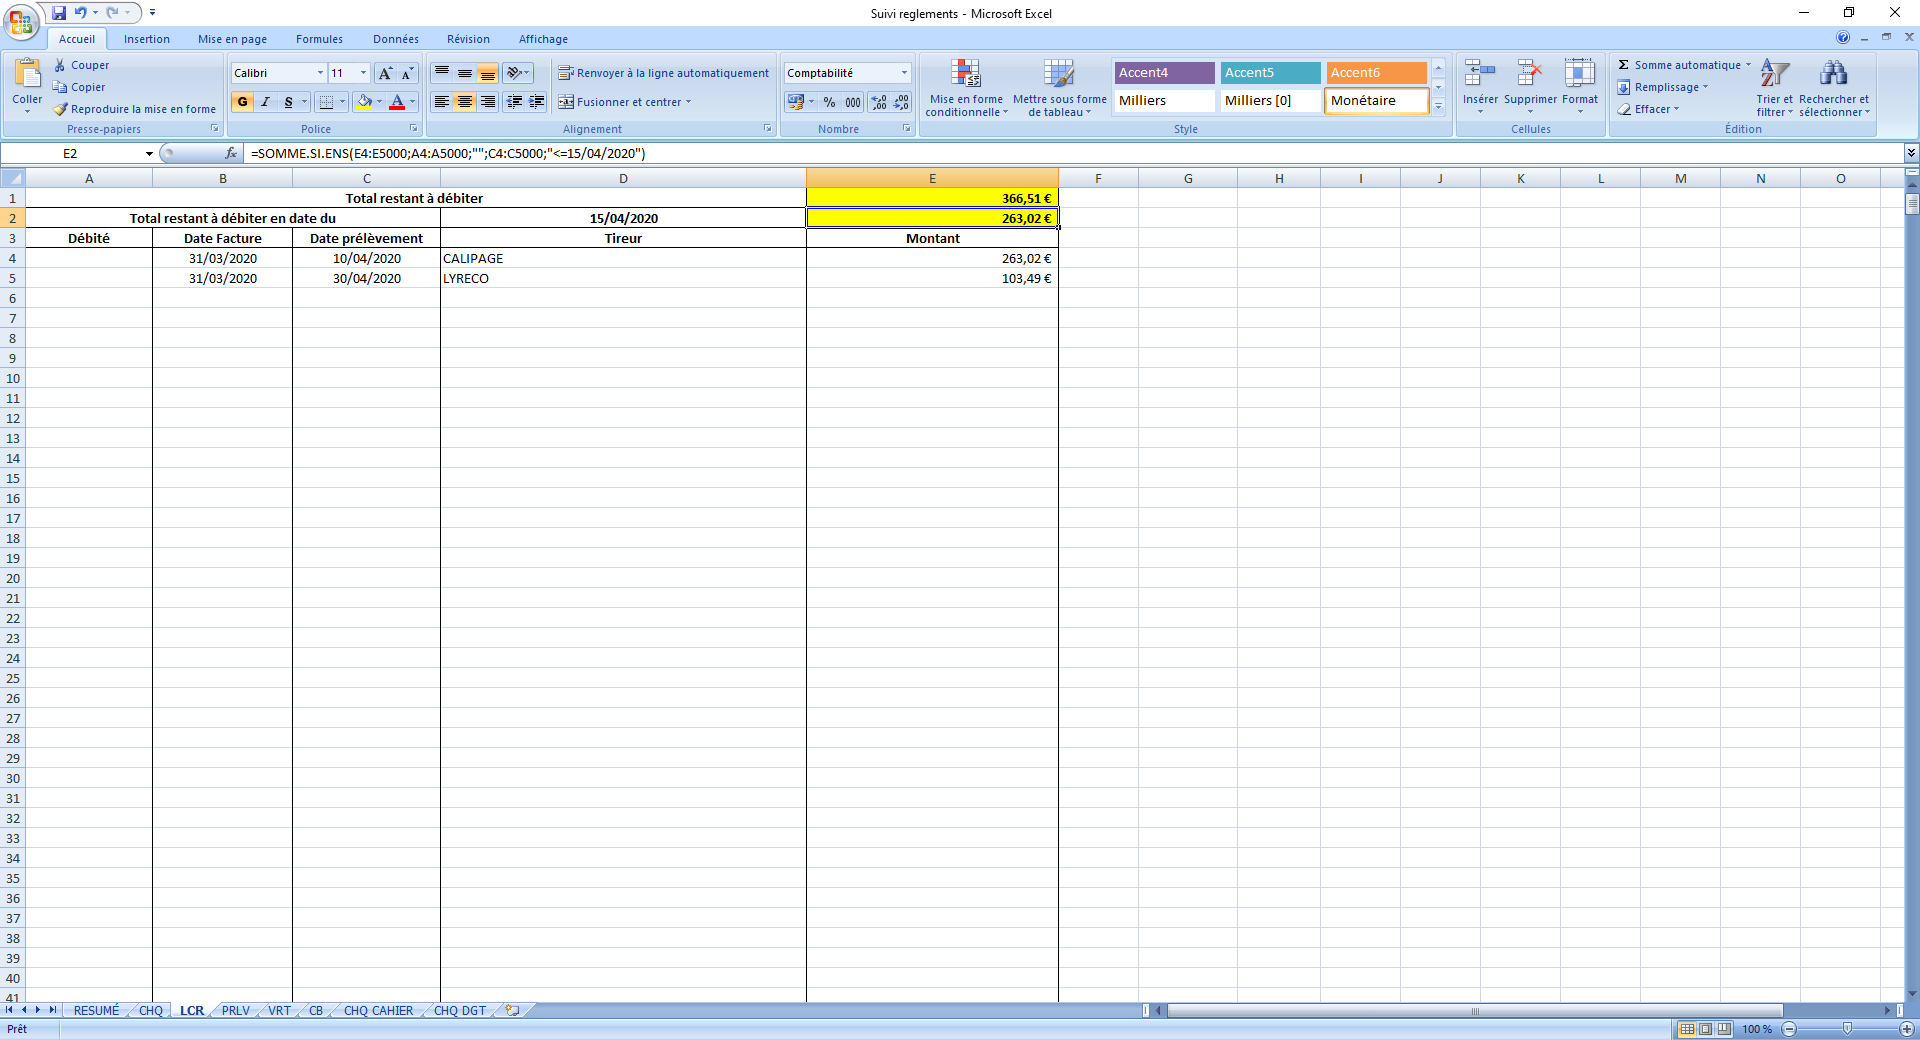Screen dimensions: 1920x1040
Task: Open the Mise en page tab
Action: [232, 39]
